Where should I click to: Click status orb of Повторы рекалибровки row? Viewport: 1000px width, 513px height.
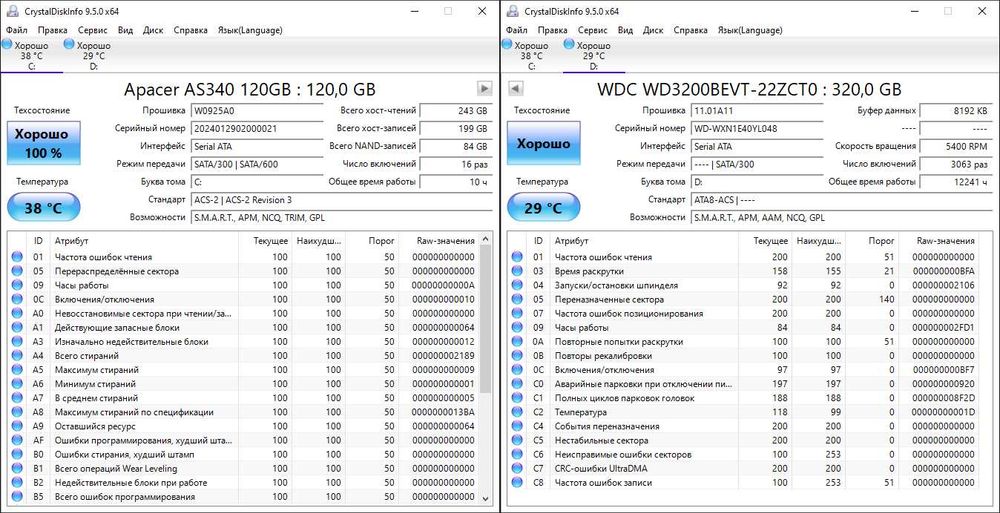(x=517, y=355)
